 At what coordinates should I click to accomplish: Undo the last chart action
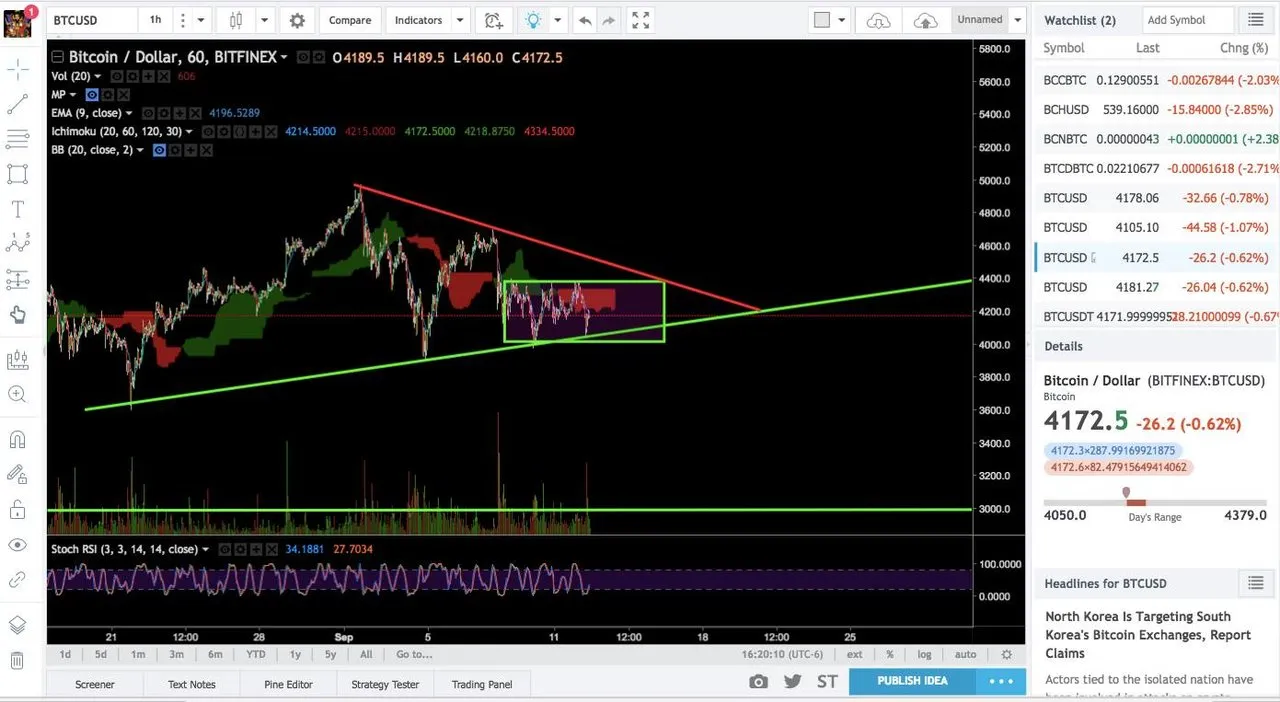[585, 20]
